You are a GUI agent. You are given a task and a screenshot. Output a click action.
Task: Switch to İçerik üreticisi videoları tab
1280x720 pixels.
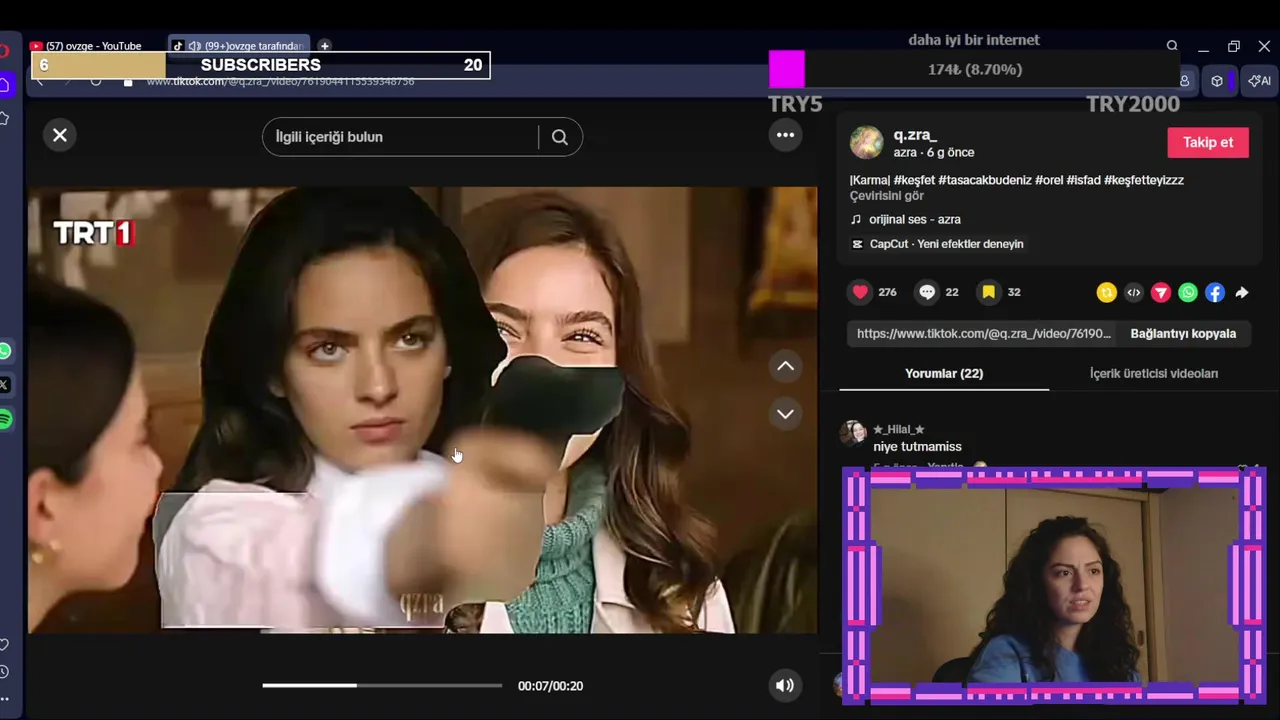(1154, 373)
